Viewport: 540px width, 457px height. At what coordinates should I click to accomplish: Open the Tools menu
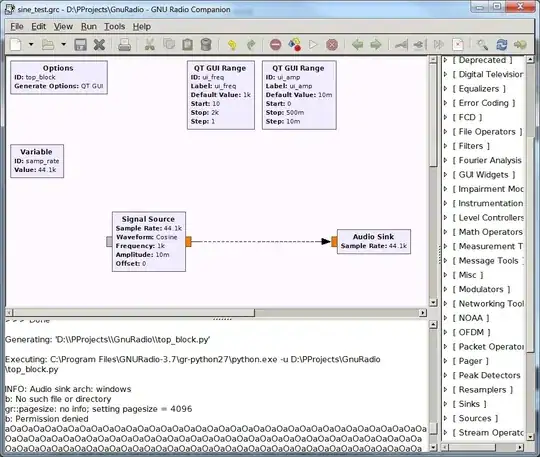[x=114, y=27]
